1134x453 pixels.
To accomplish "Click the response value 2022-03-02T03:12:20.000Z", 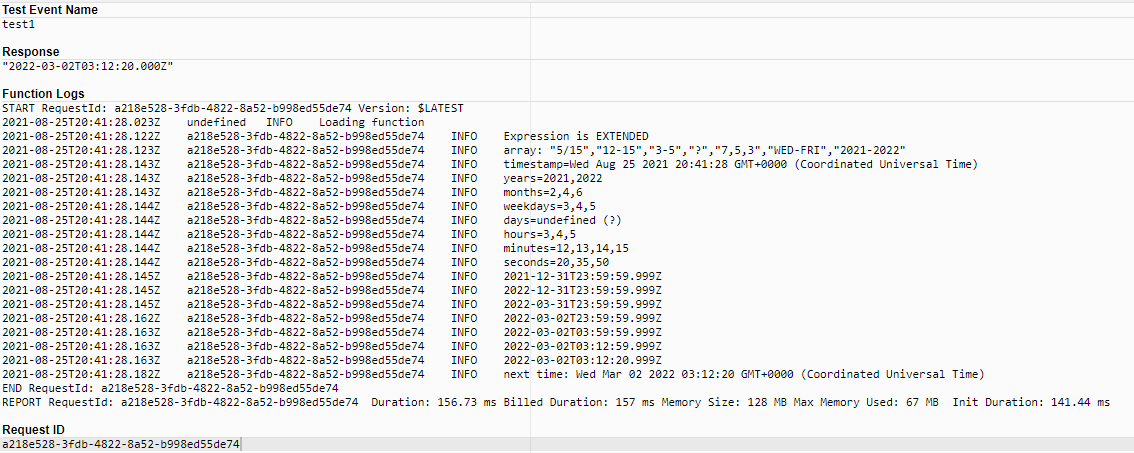I will pyautogui.click(x=88, y=67).
